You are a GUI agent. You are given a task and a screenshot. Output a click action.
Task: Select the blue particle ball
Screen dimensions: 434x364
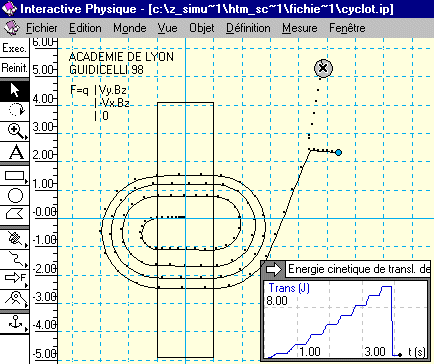pyautogui.click(x=338, y=153)
